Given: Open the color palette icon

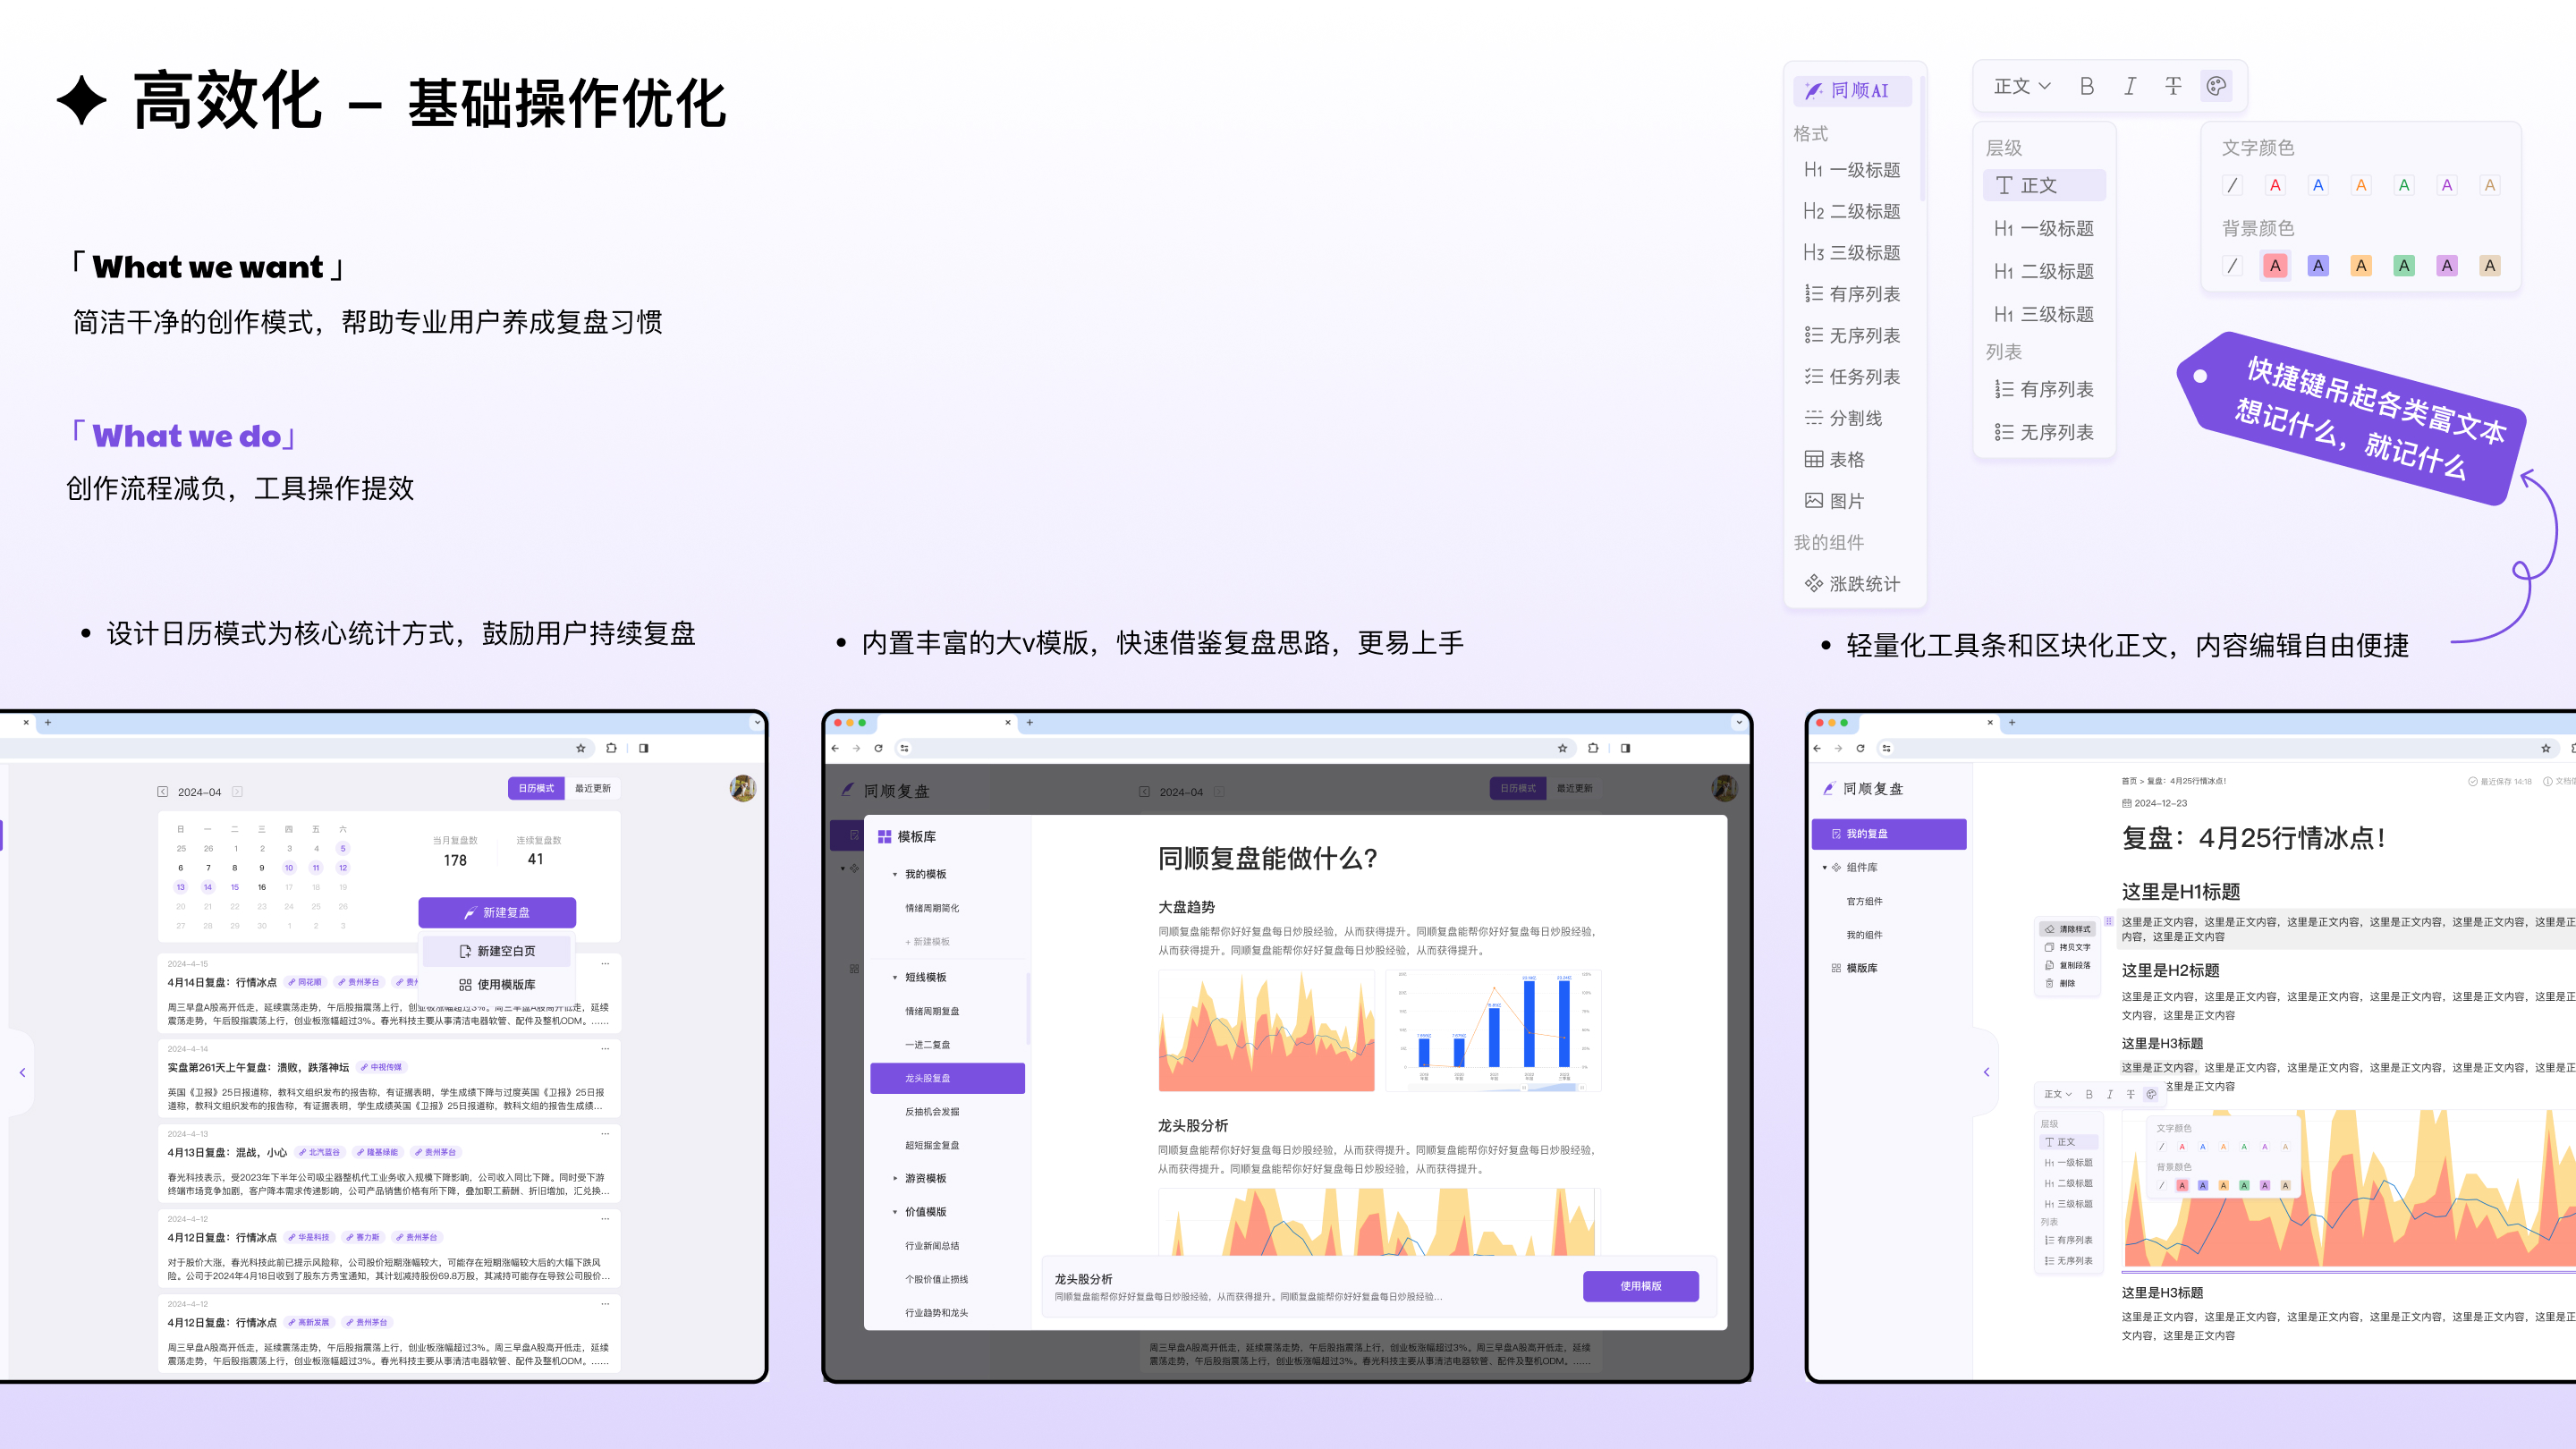Looking at the screenshot, I should pos(2216,86).
